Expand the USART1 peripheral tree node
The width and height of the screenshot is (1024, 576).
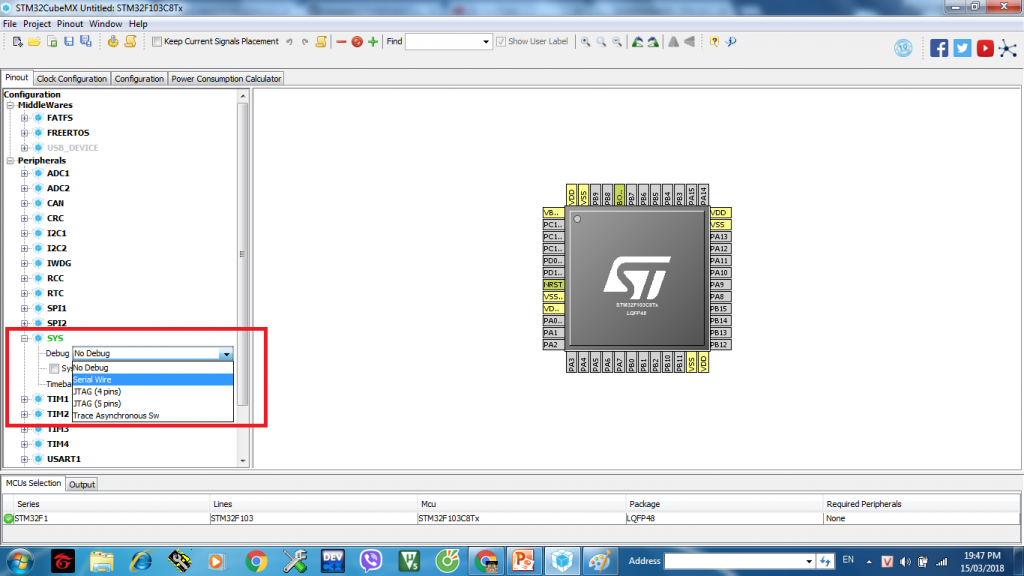coord(22,459)
